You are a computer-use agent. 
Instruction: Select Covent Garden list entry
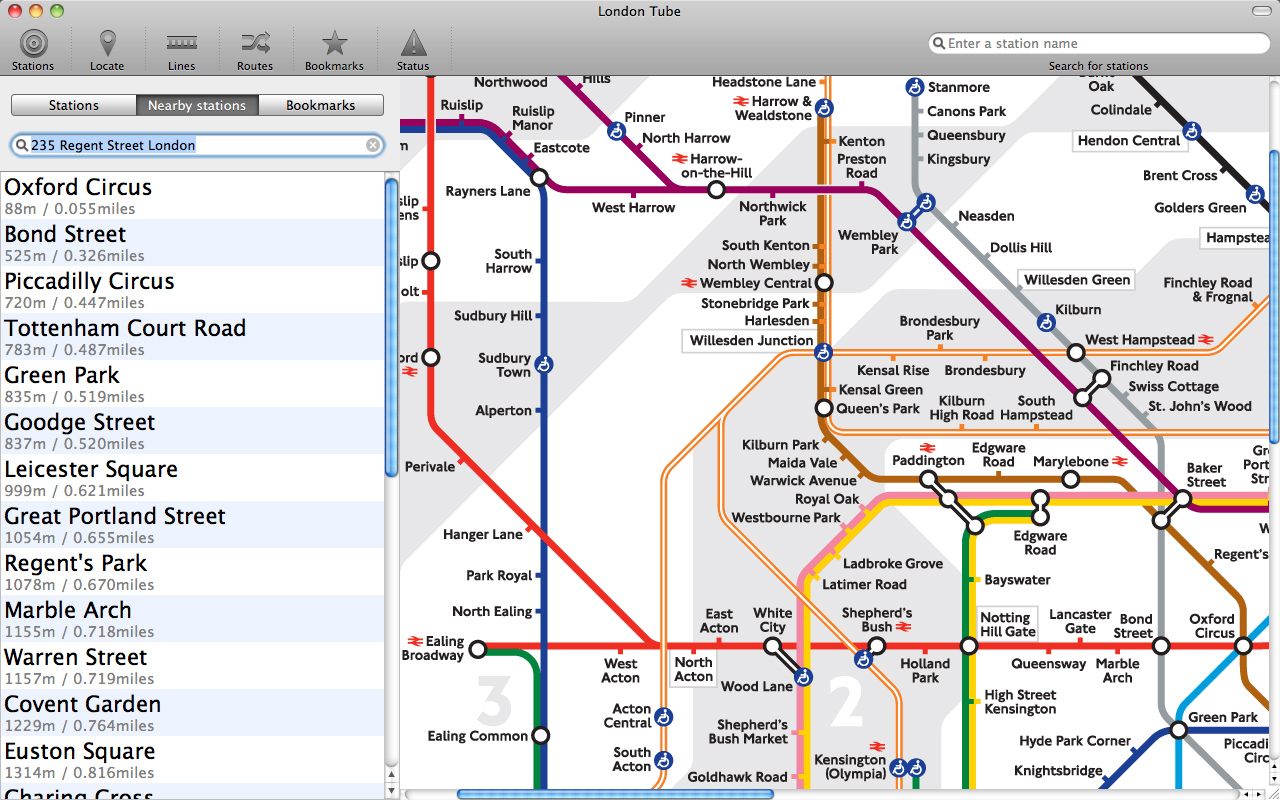click(192, 713)
